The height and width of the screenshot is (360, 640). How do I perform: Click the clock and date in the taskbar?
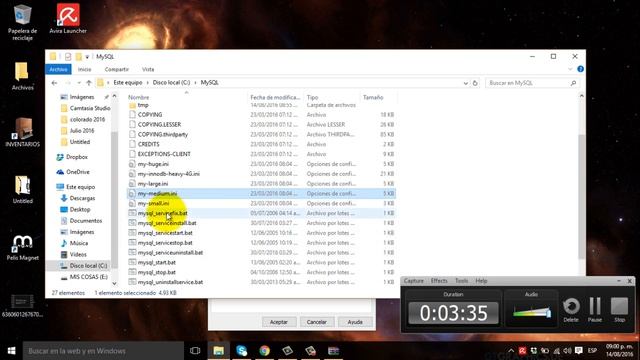[620, 351]
